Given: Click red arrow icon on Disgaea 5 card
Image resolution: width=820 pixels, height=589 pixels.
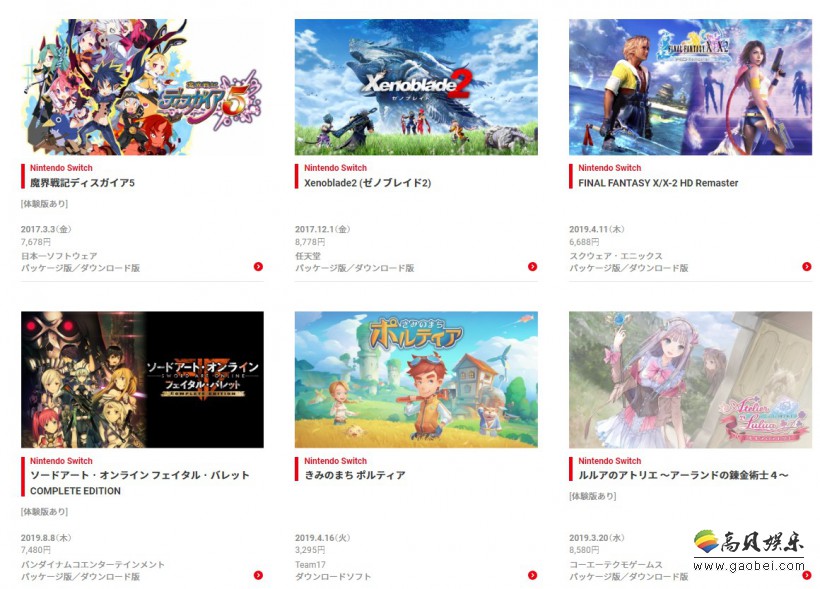Looking at the screenshot, I should [x=258, y=267].
